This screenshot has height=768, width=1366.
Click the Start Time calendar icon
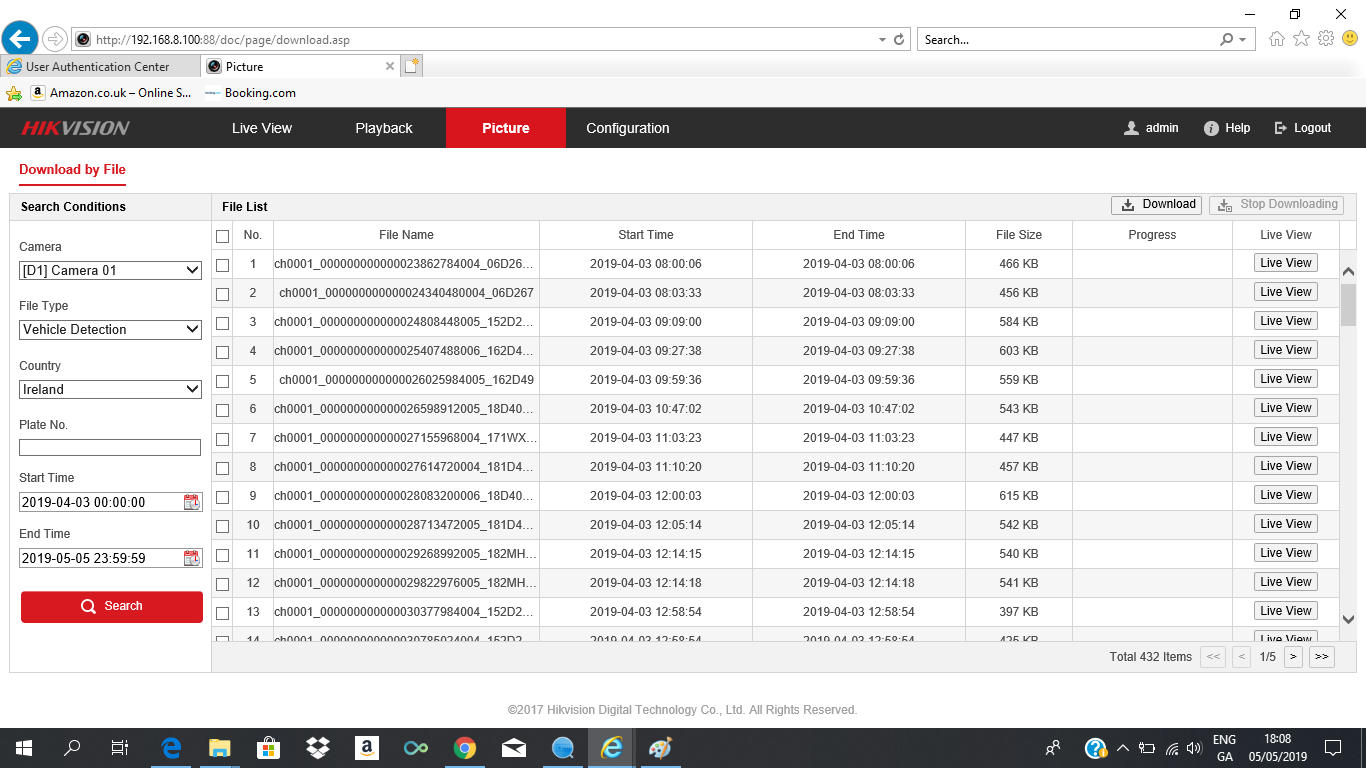(192, 502)
